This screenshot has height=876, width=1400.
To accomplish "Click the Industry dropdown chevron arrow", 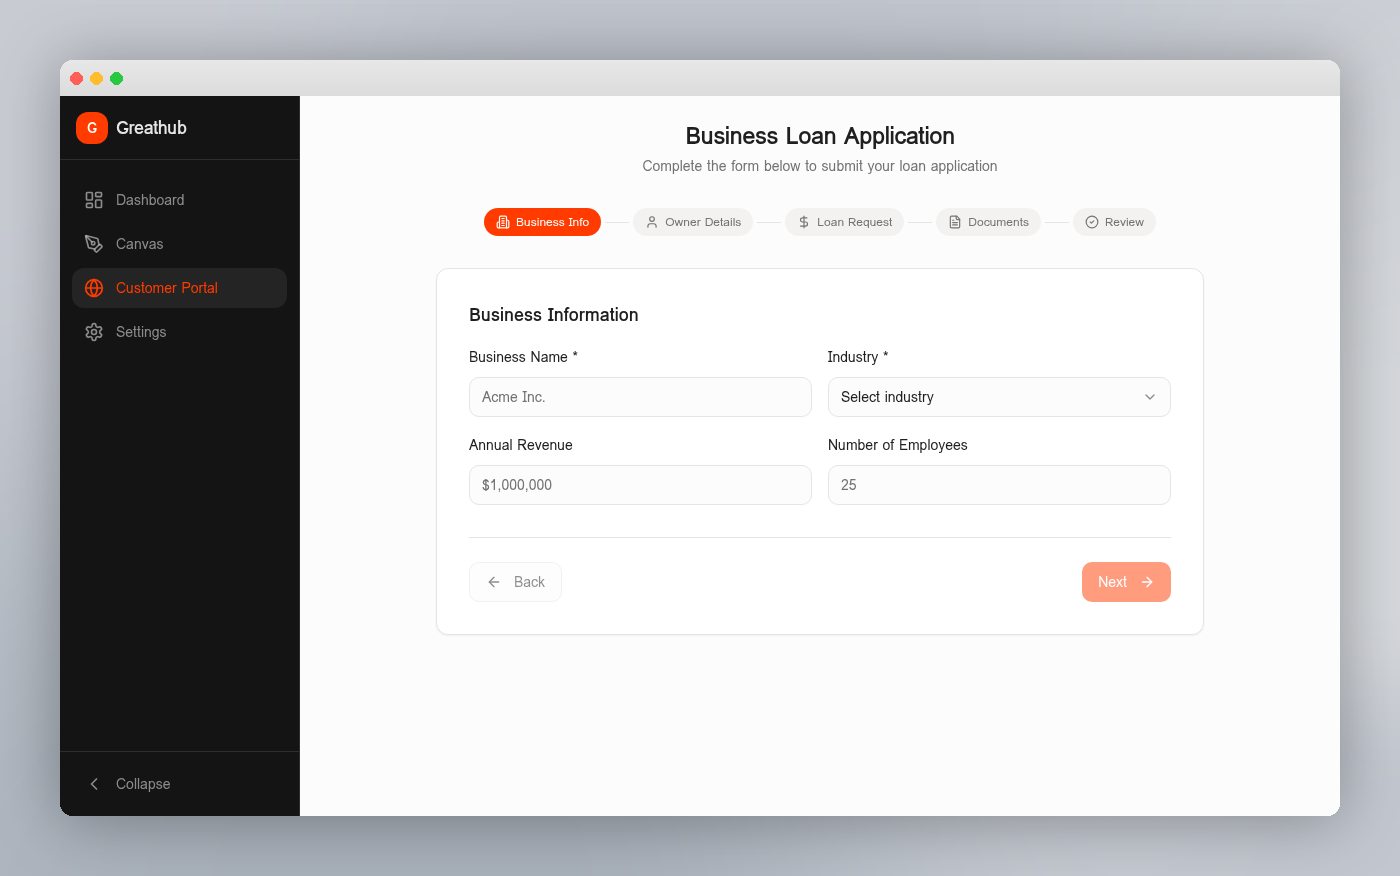I will (1150, 397).
